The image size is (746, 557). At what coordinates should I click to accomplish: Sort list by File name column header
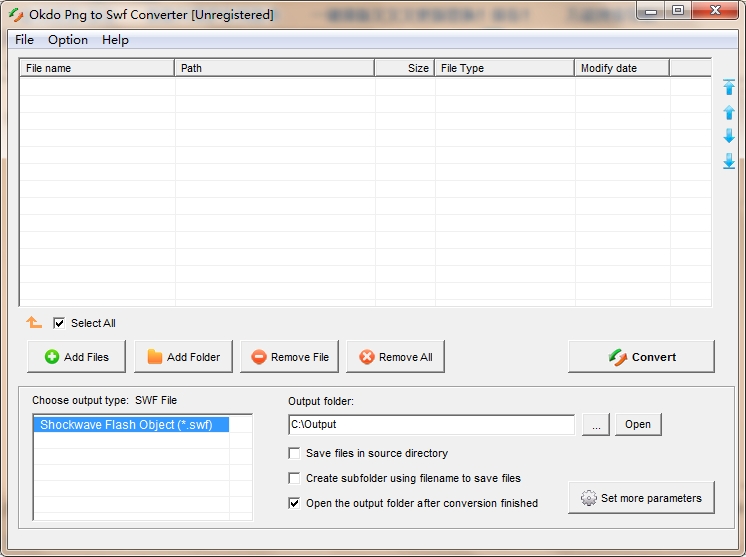tap(97, 68)
